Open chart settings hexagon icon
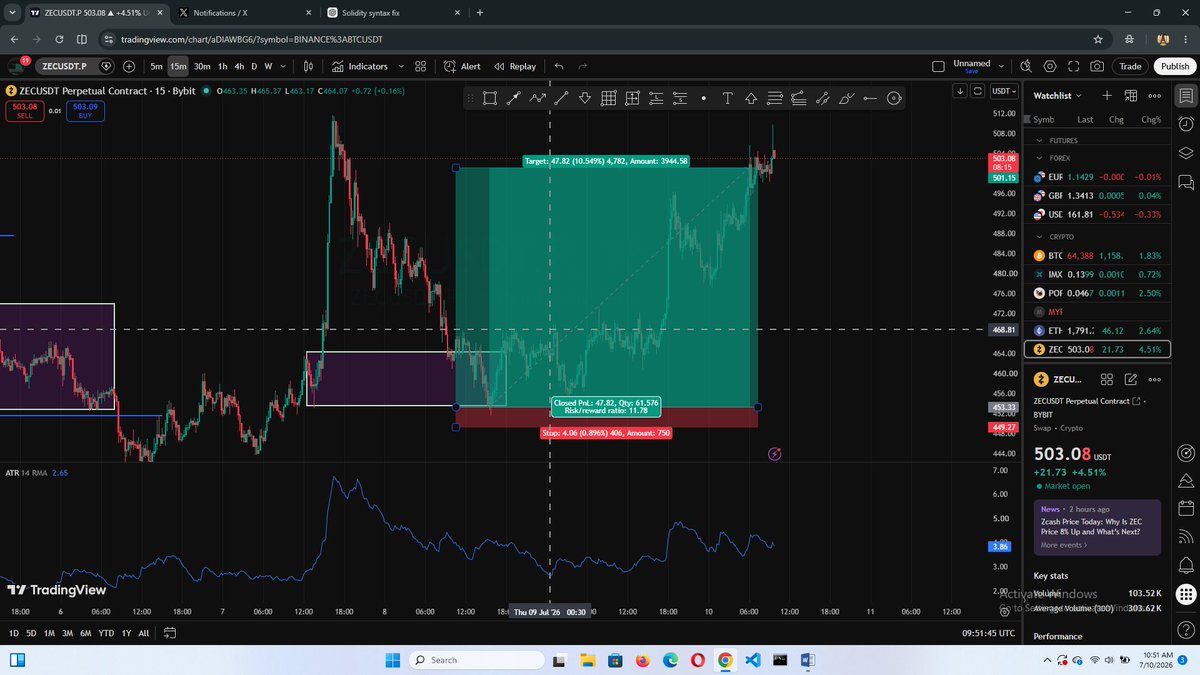This screenshot has height=675, width=1200. 1050,66
